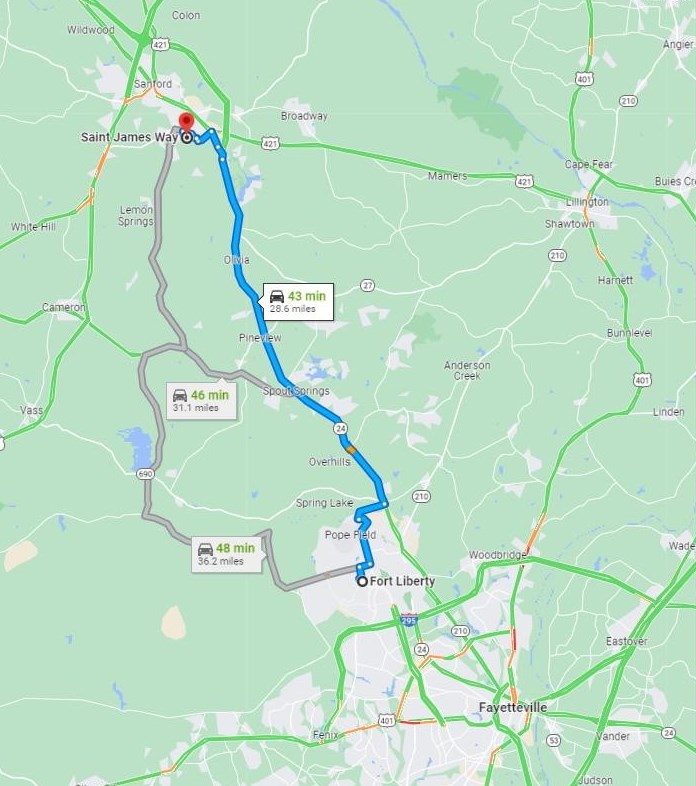Click the Fort Liberty origin circle
Image resolution: width=696 pixels, height=786 pixels.
click(362, 581)
